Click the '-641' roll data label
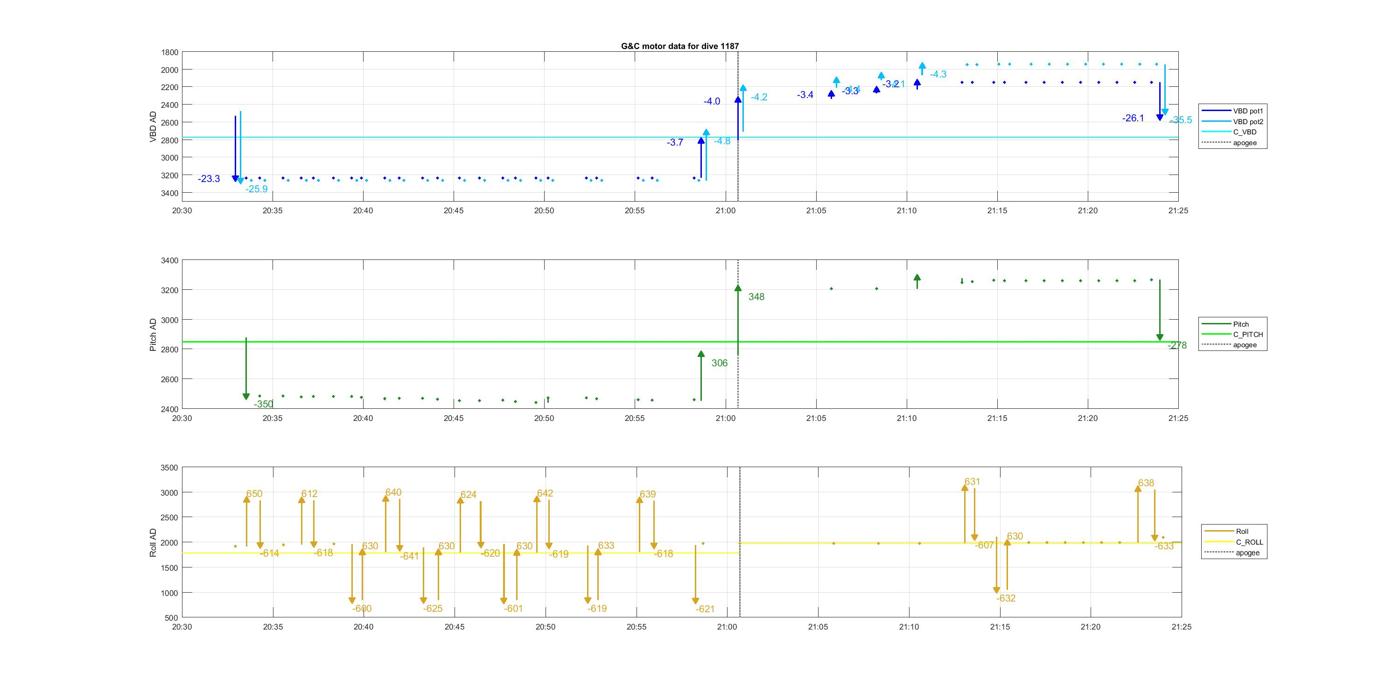Screen dimensions: 1400x693 (x=409, y=556)
